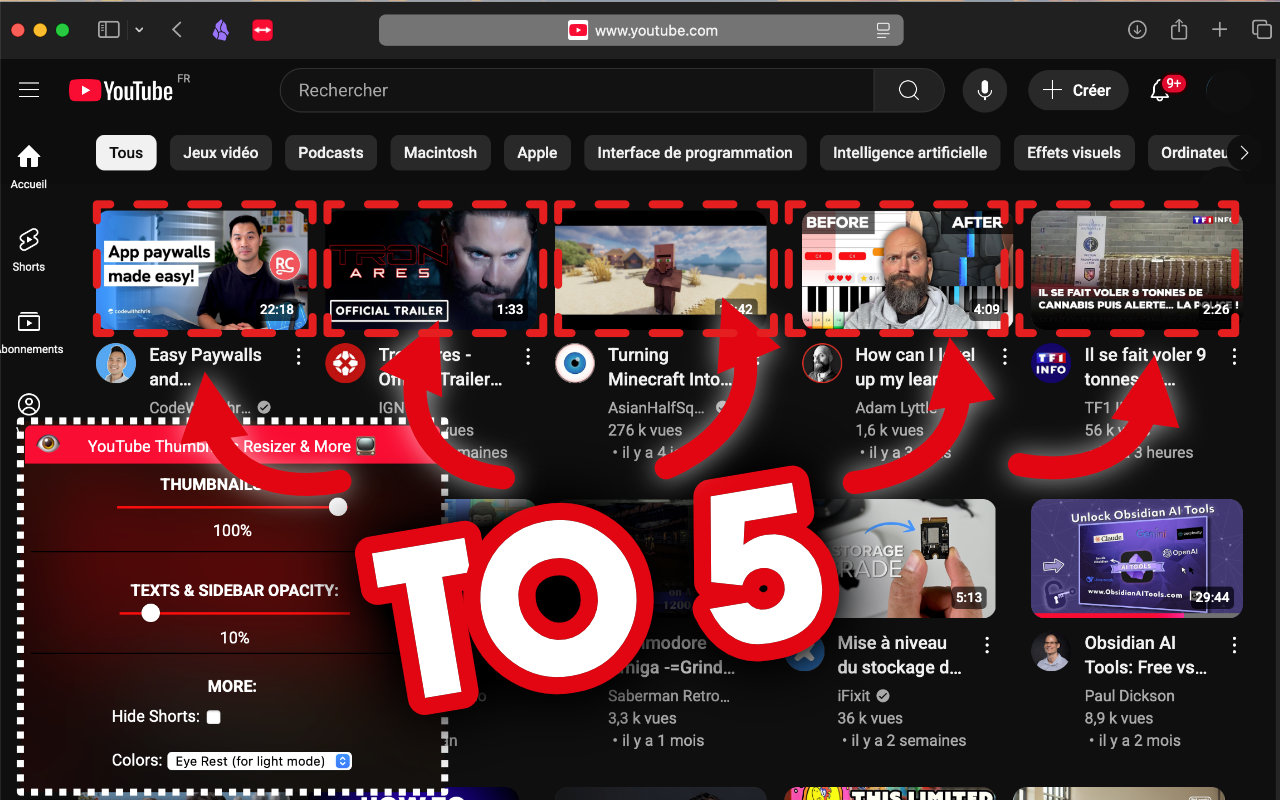Focus the Rechercher search field

[577, 90]
